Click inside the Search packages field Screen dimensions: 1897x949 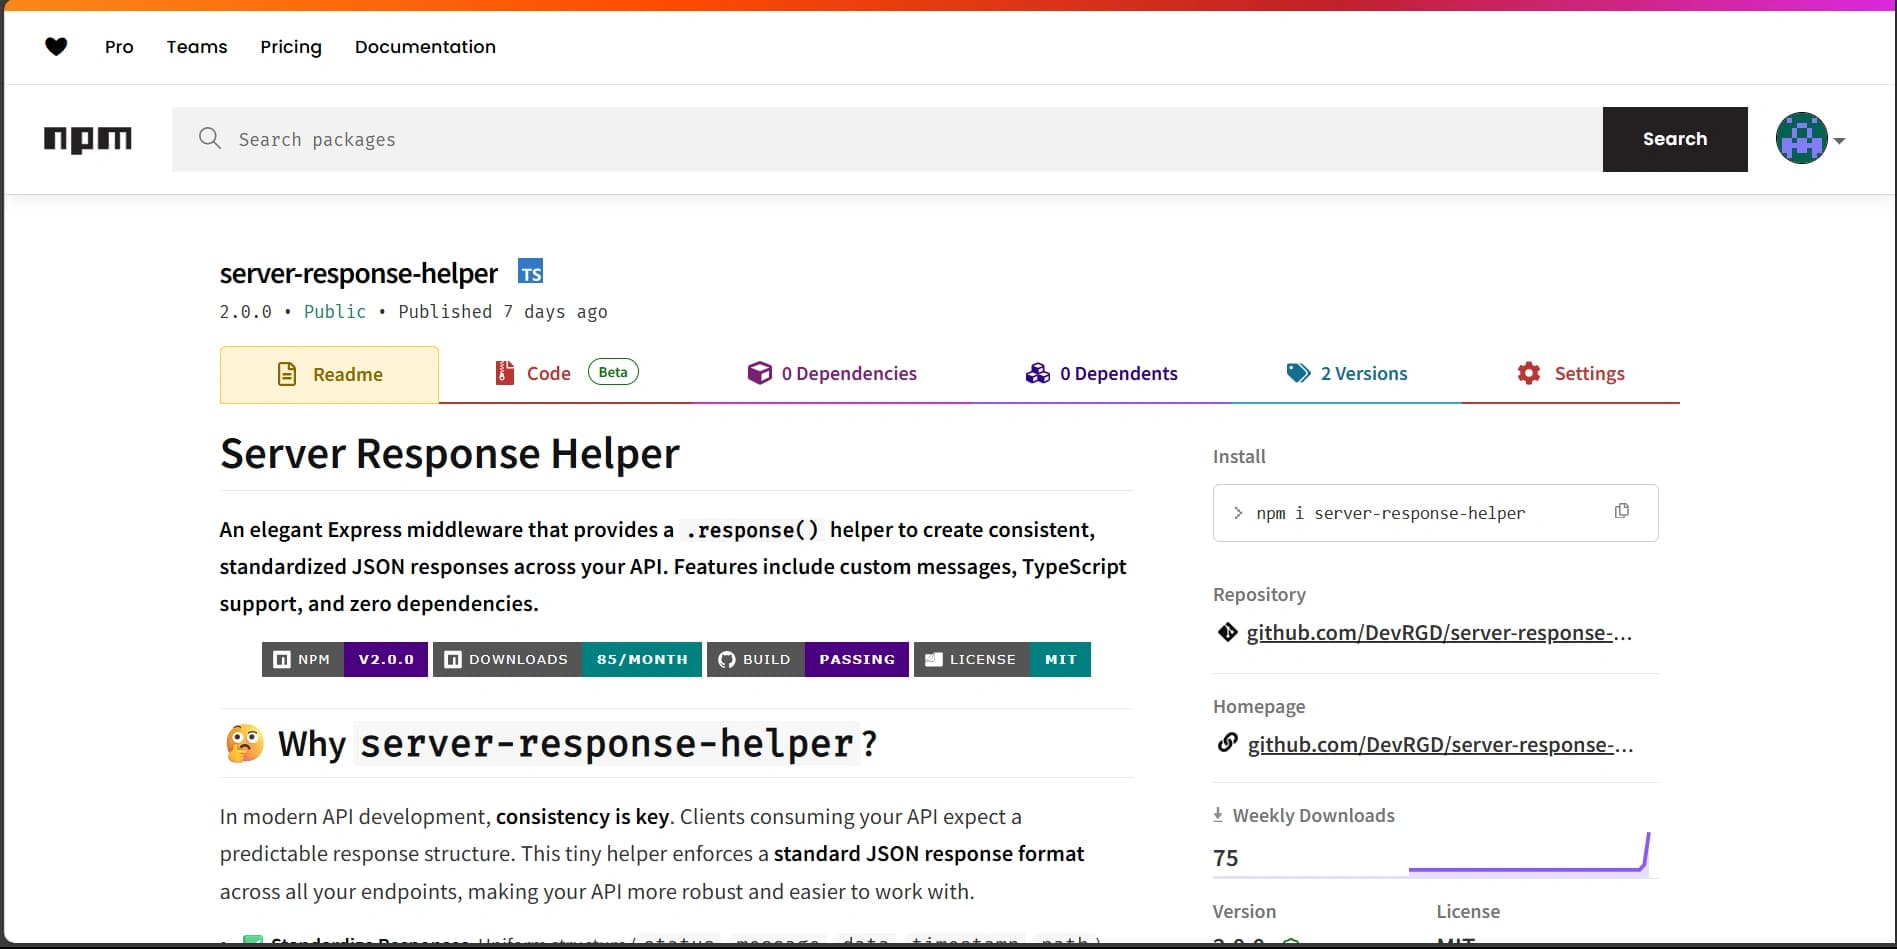[700, 139]
